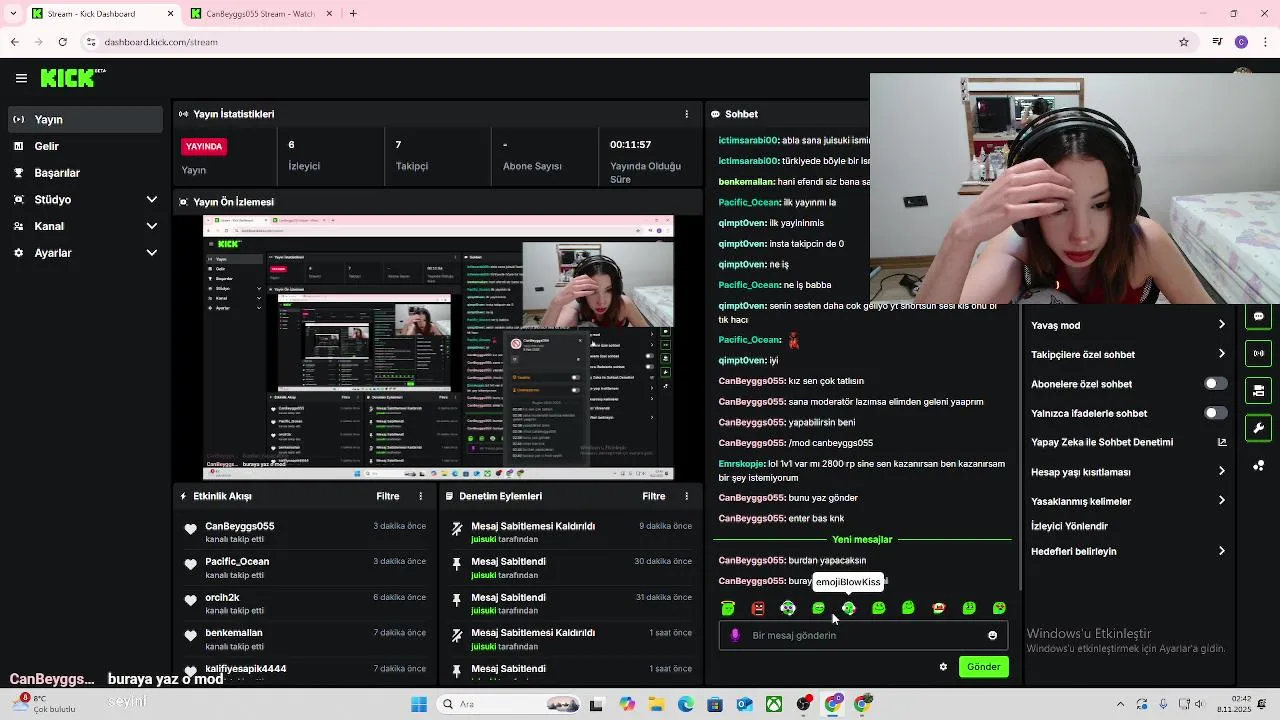The height and width of the screenshot is (720, 1280).
Task: Open three-dot menu of Denetim Eylemleri panel
Action: pyautogui.click(x=686, y=496)
